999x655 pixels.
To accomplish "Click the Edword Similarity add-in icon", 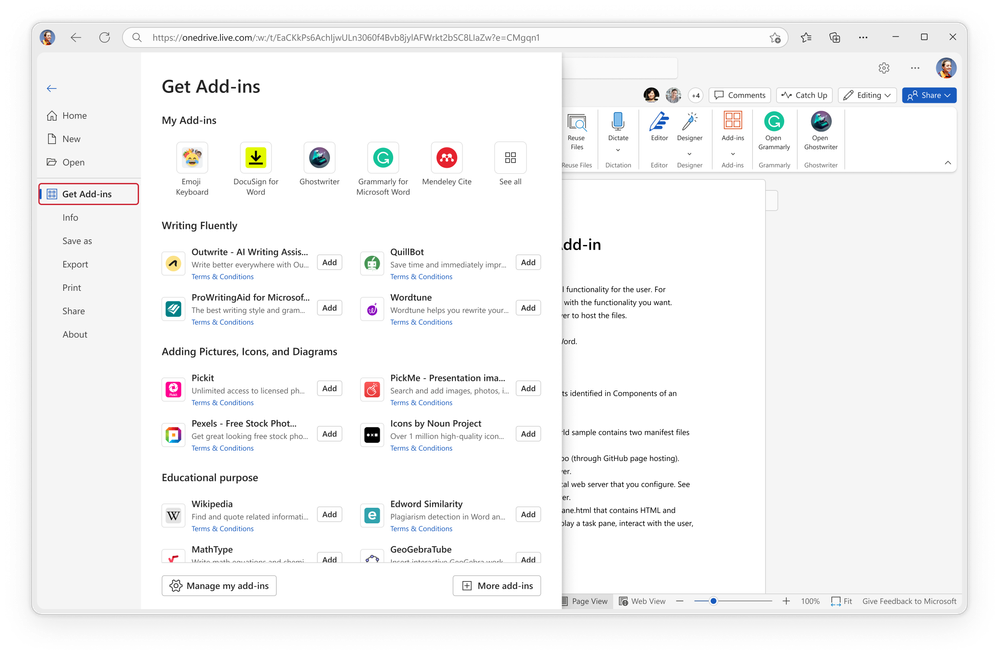I will tap(372, 515).
